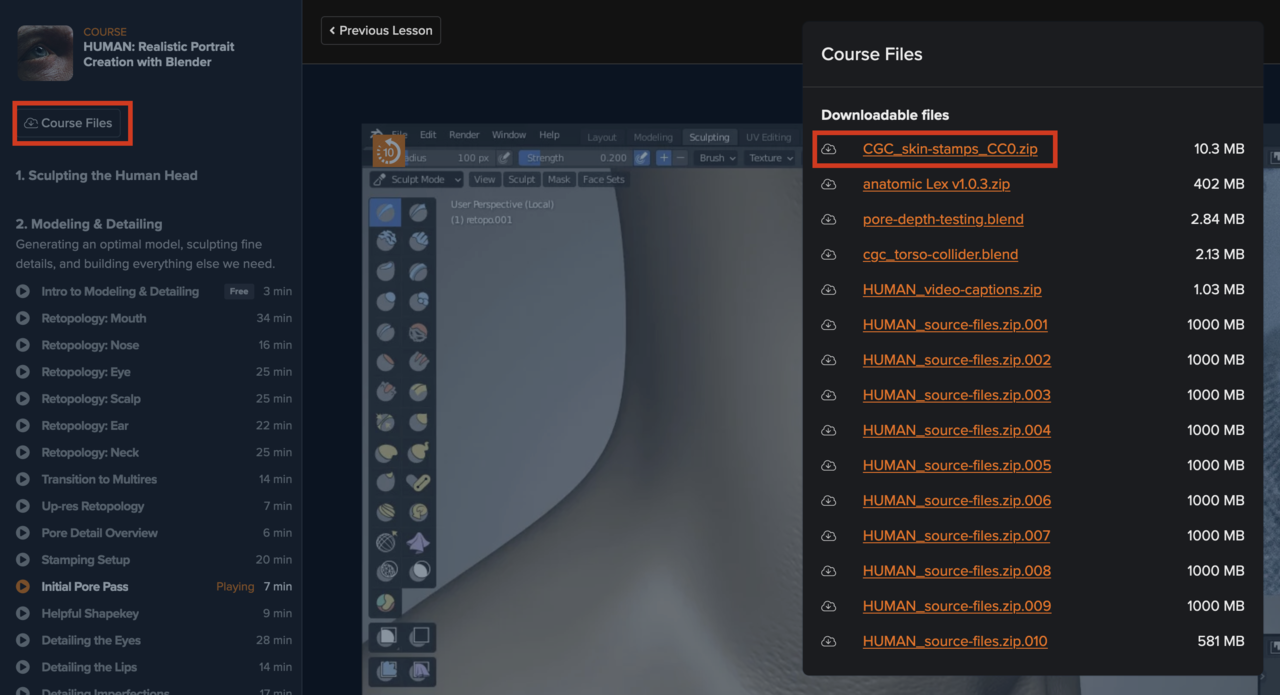Select the Box Mask tool
Screen dimensions: 1280x695
pyautogui.click(x=386, y=636)
